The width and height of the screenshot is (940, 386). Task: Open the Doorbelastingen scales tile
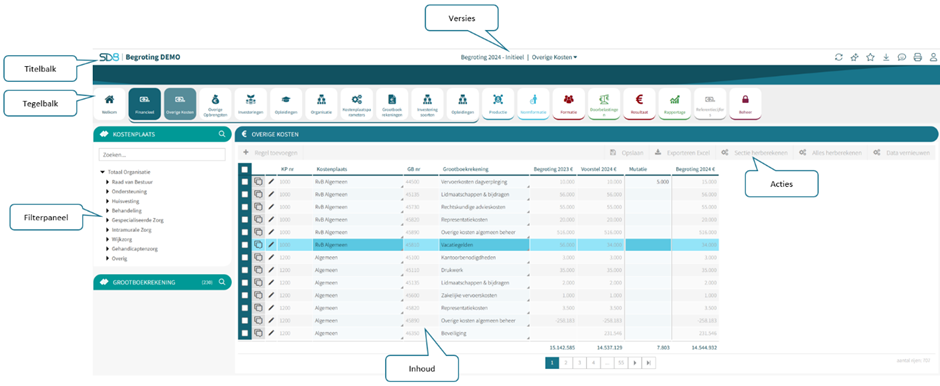pos(604,104)
